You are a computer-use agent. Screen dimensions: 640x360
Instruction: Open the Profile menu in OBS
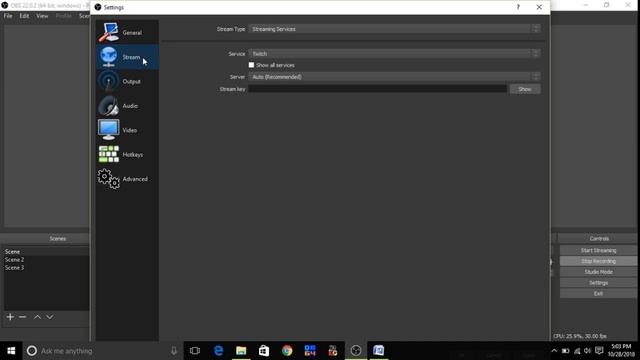63,16
